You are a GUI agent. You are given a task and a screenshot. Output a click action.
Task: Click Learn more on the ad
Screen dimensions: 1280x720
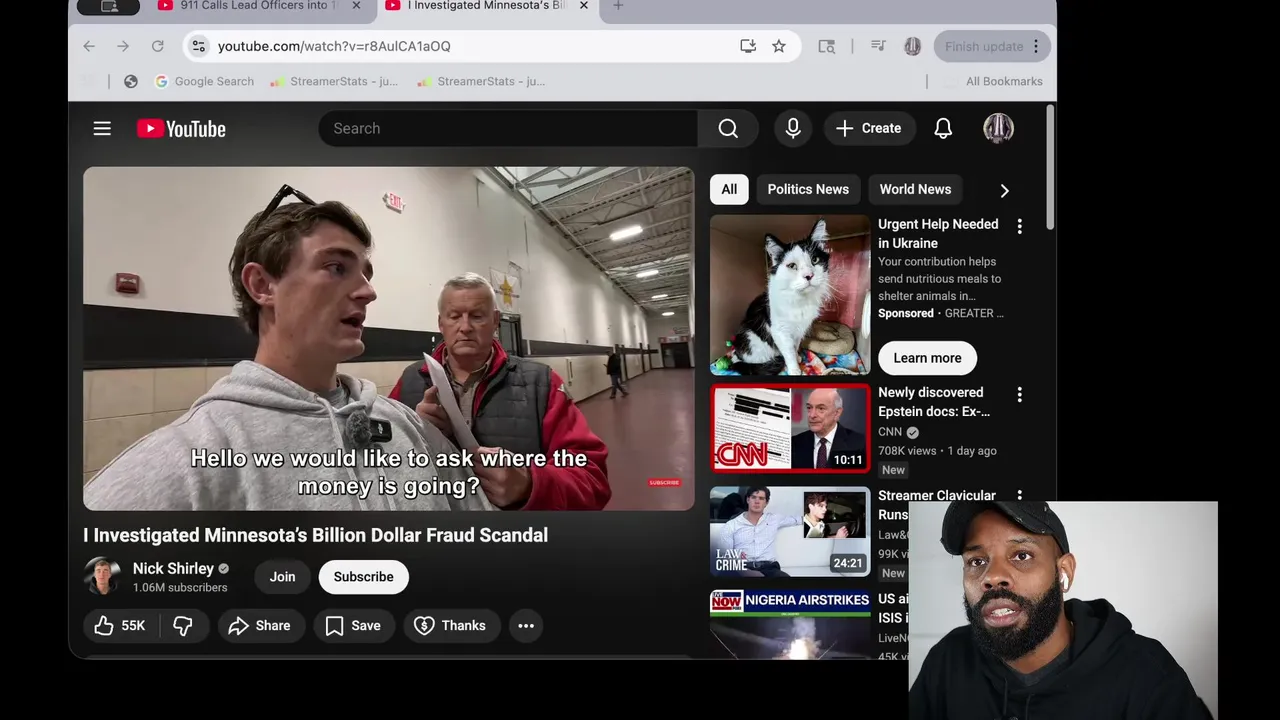(927, 357)
